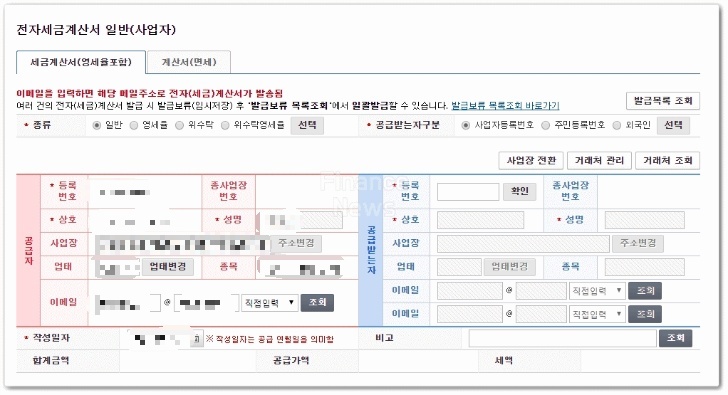The height and width of the screenshot is (395, 728).
Task: Click 선택 button next to 종류 options
Action: coord(307,125)
